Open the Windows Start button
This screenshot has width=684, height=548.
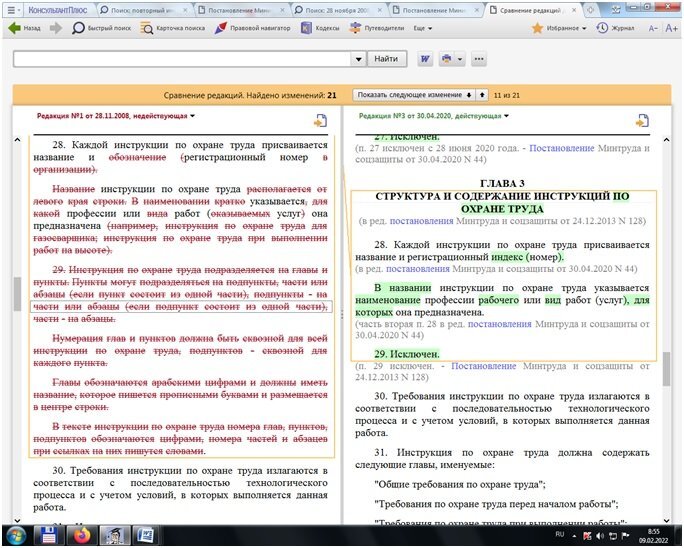point(15,536)
